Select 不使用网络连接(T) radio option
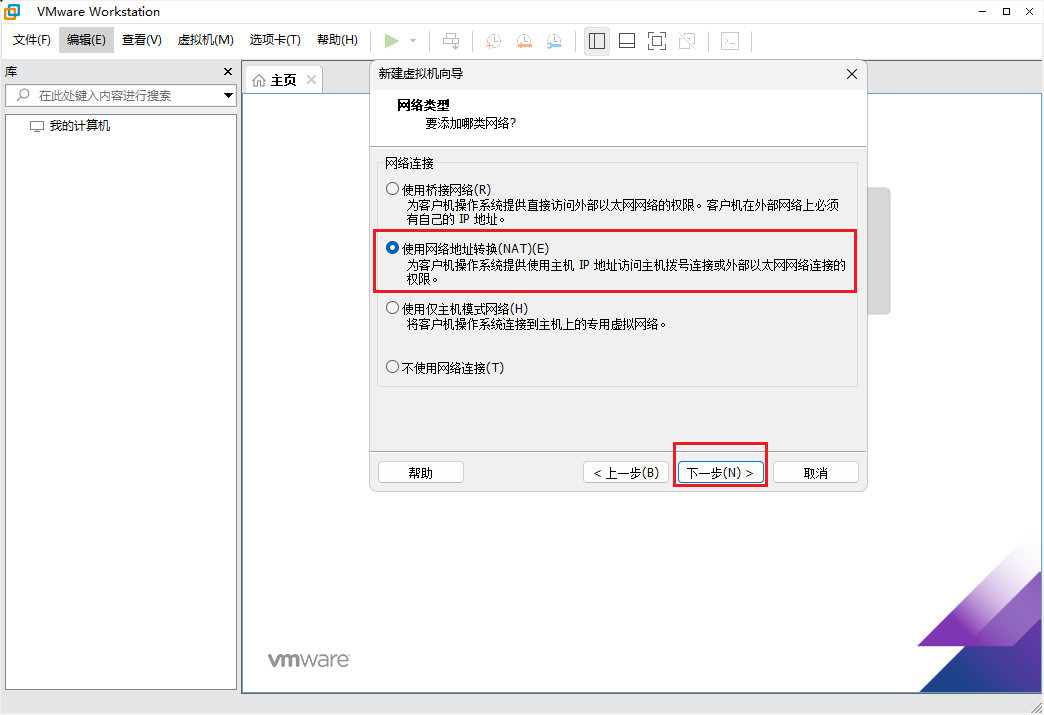This screenshot has width=1044, height=715. click(x=392, y=367)
